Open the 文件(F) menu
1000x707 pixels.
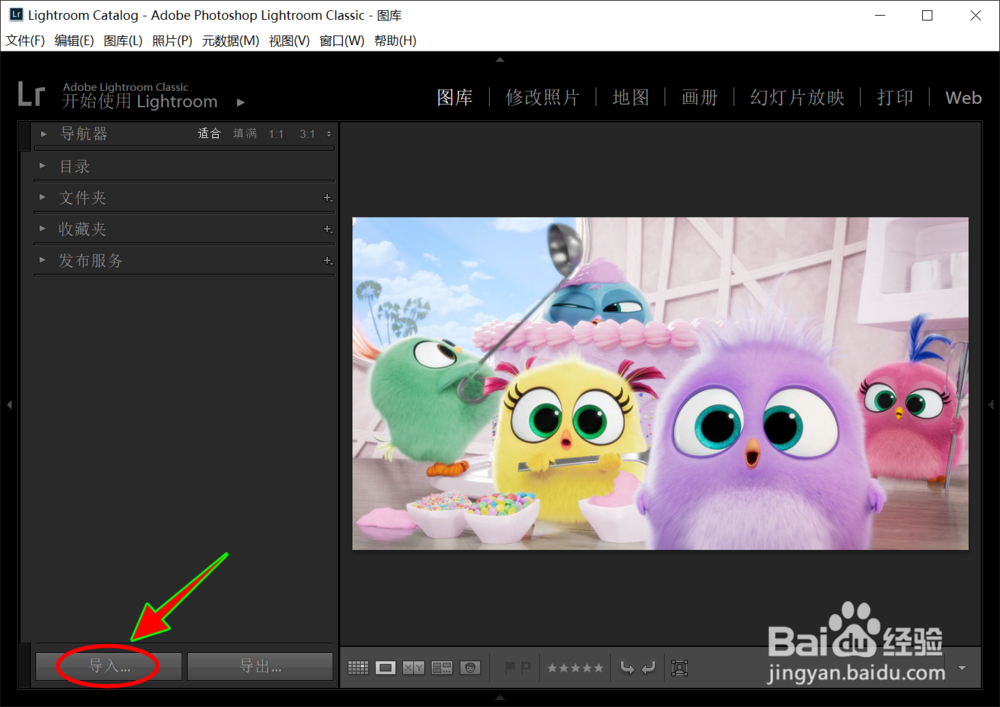point(26,41)
